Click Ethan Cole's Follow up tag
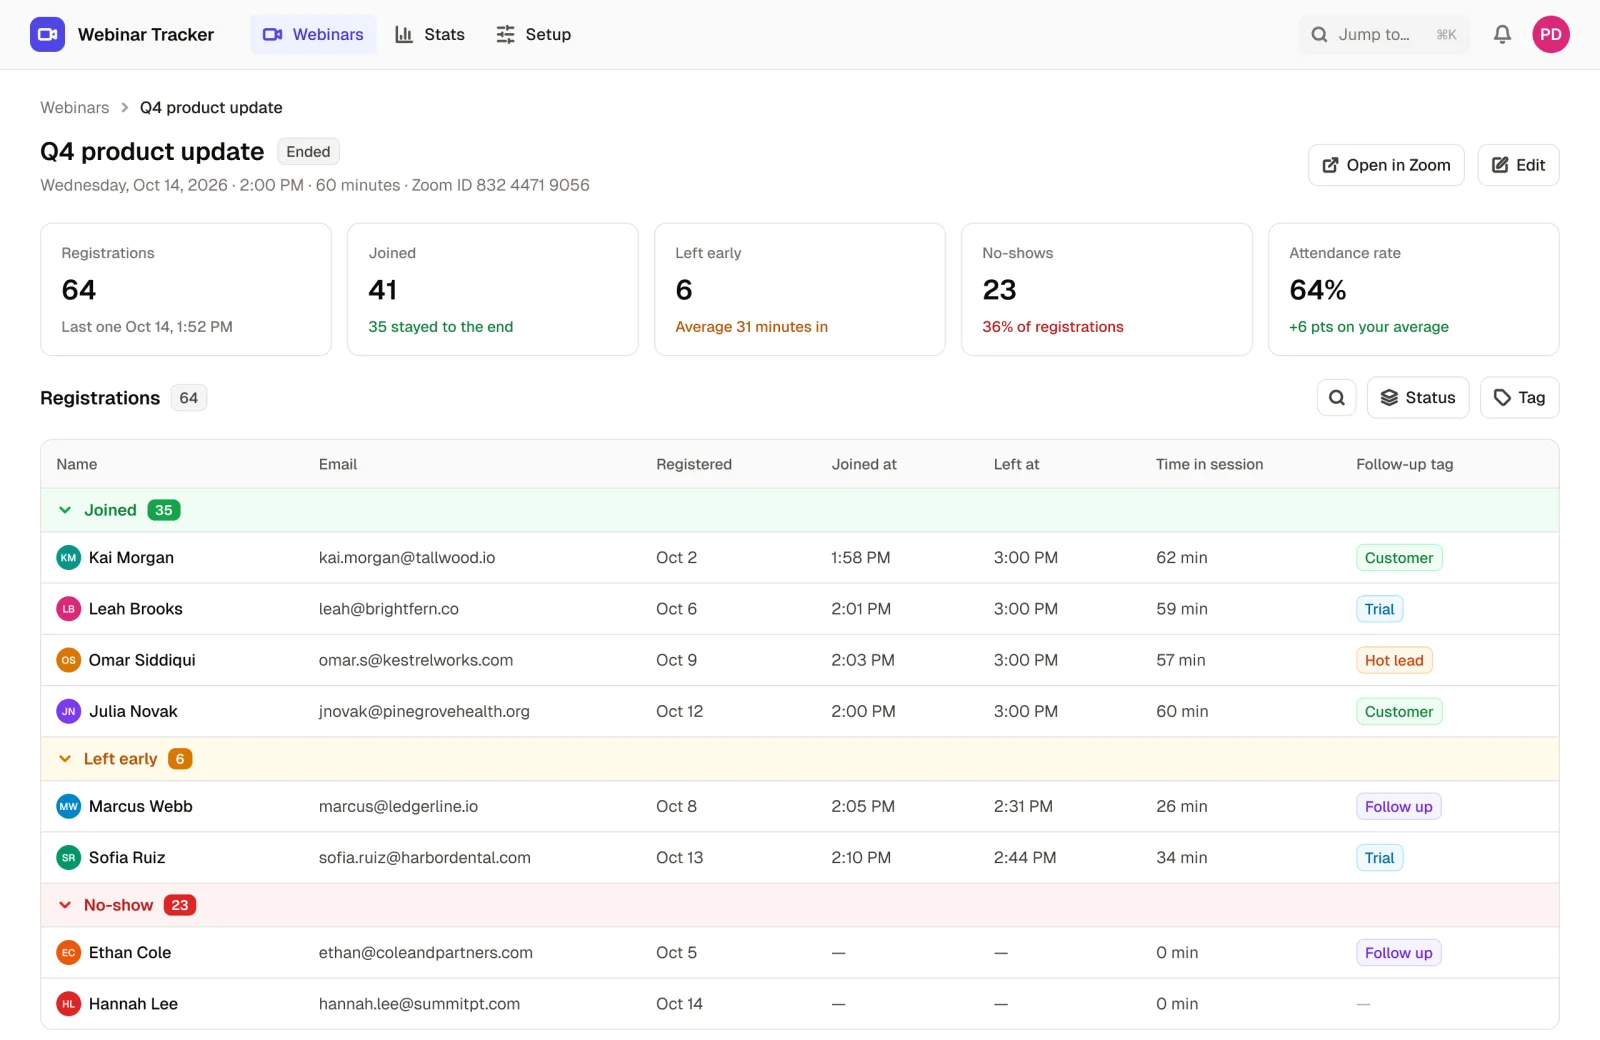The height and width of the screenshot is (1040, 1600). point(1398,953)
